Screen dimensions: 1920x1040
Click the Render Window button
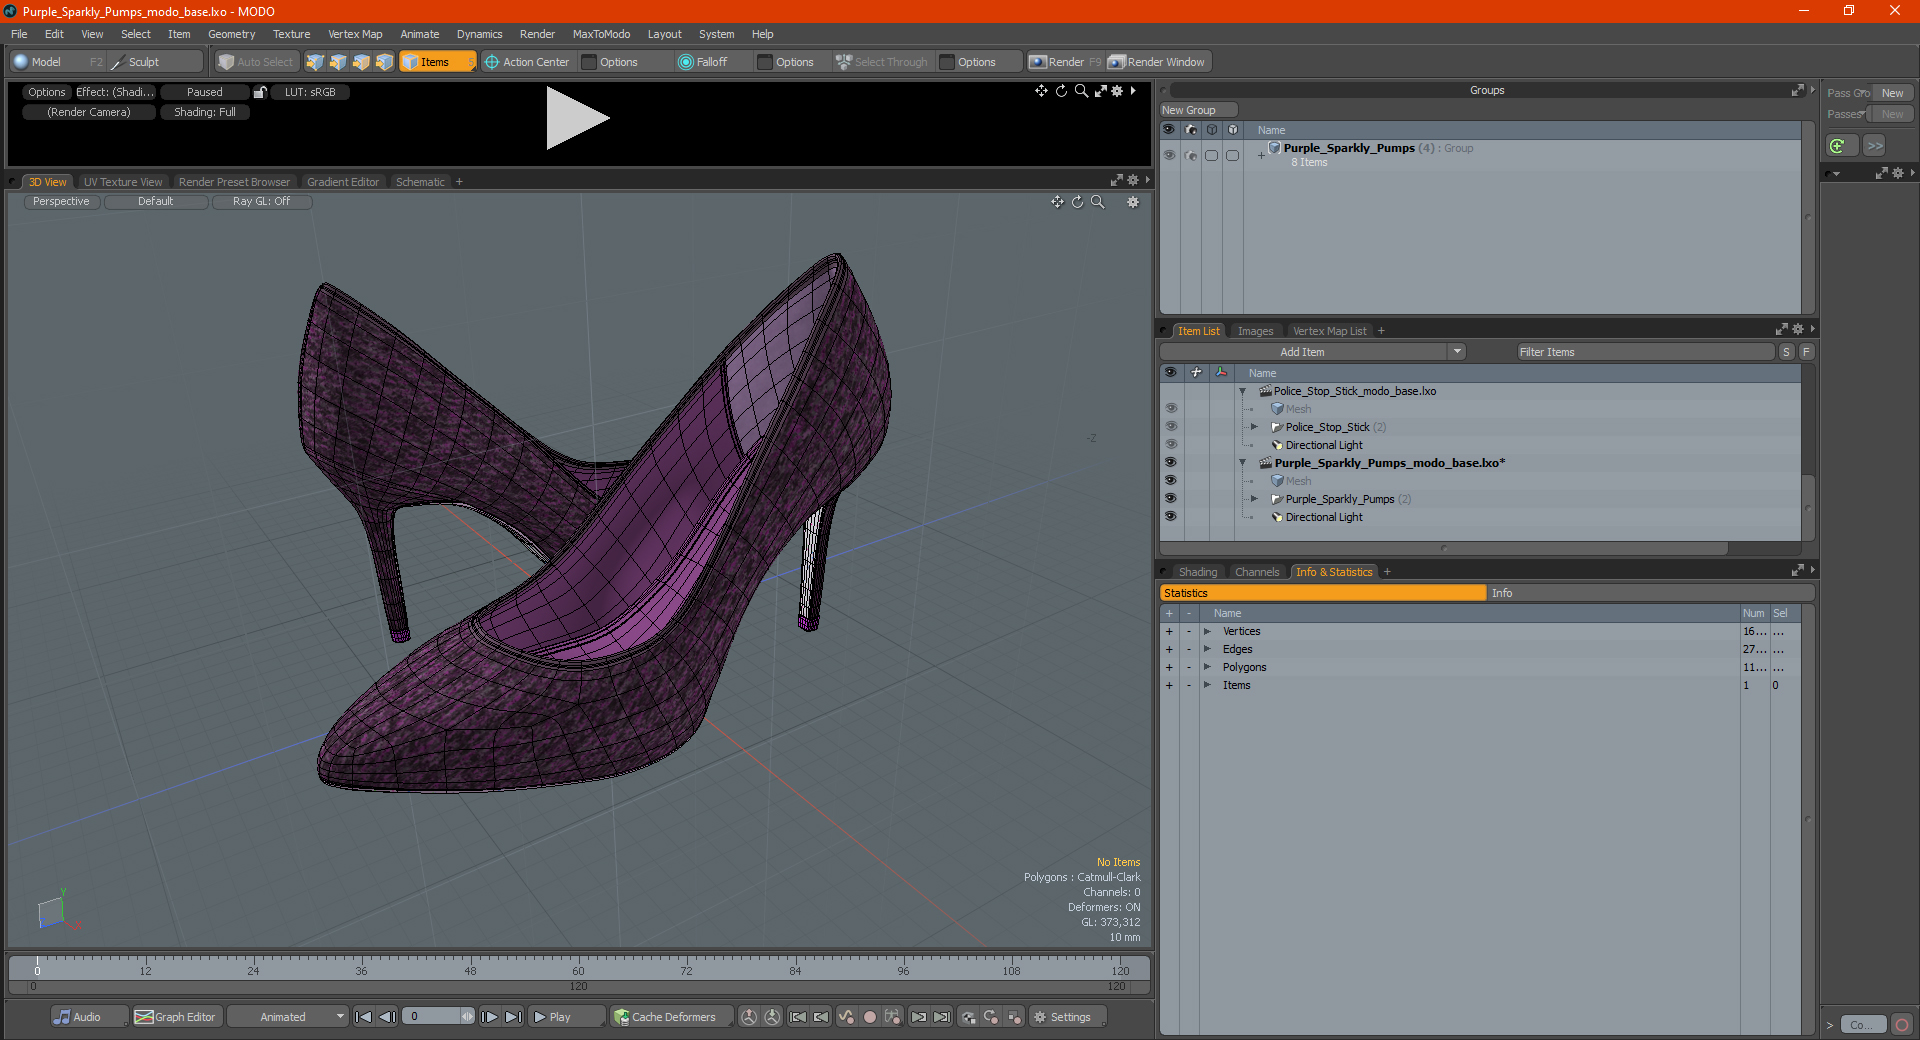click(1158, 62)
